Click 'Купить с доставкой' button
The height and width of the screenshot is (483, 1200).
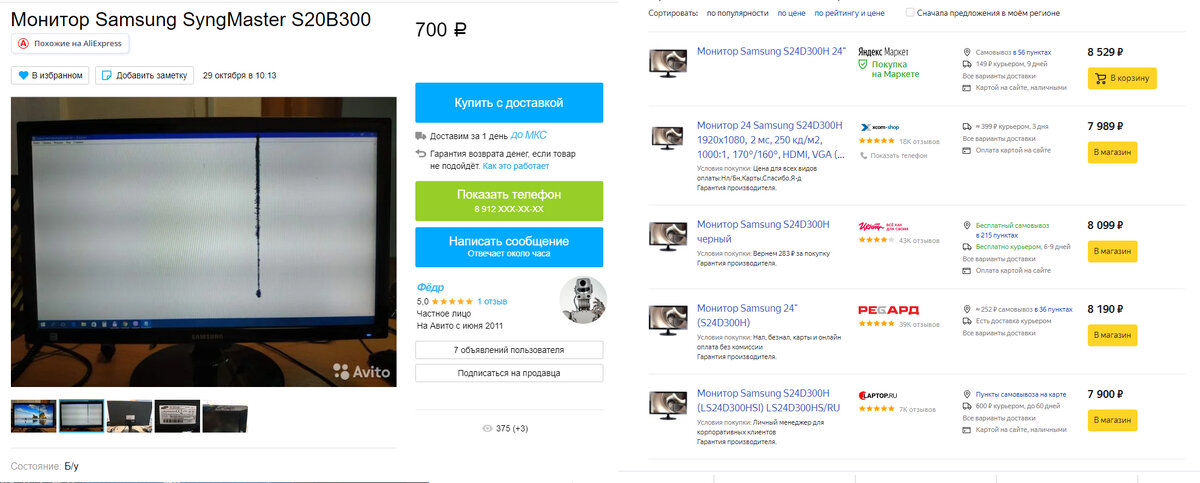(x=509, y=103)
